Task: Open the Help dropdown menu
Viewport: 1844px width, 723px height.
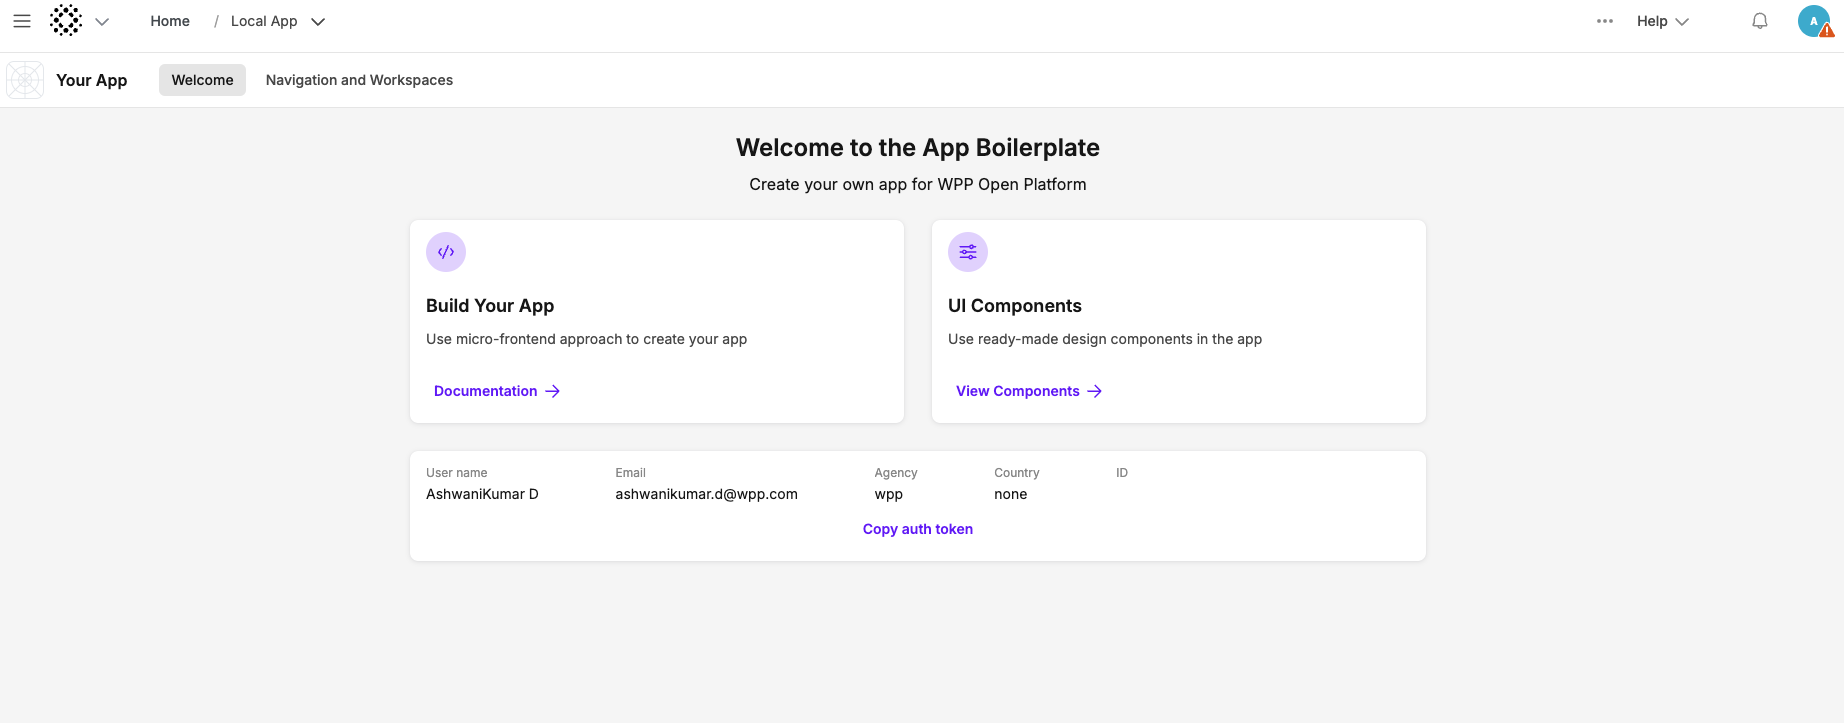Action: tap(1661, 21)
